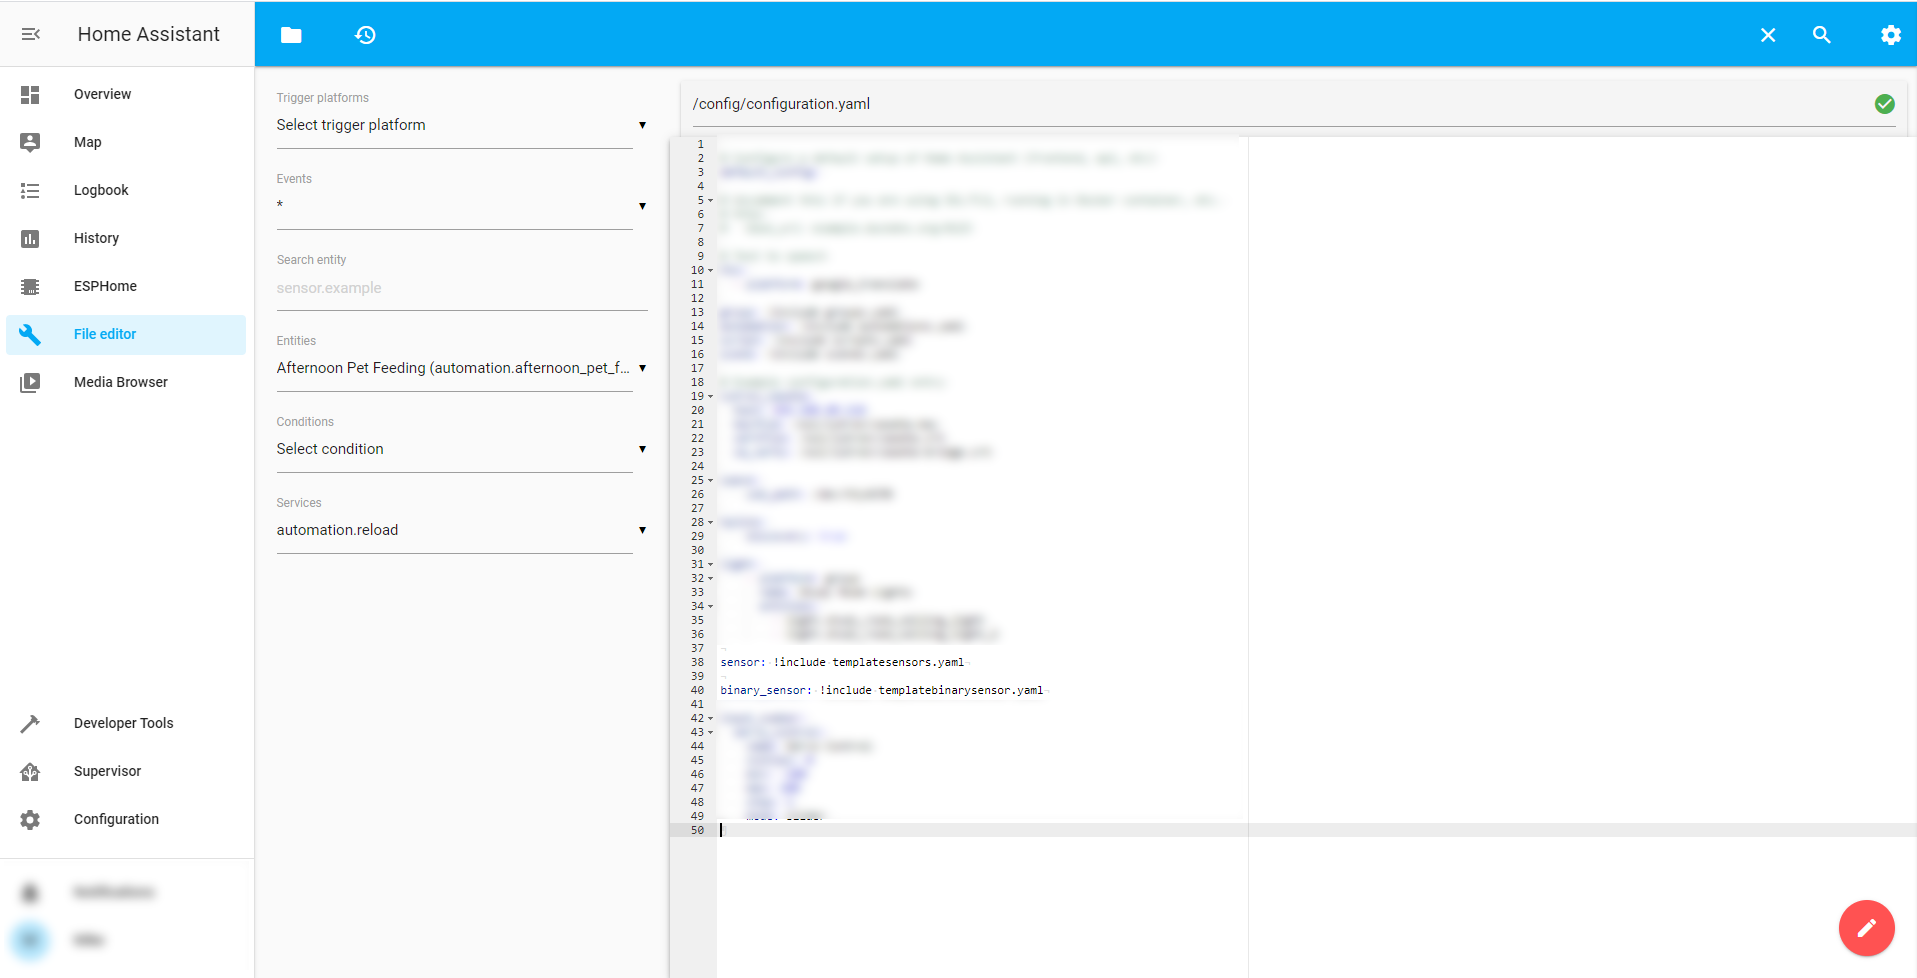This screenshot has width=1917, height=978.
Task: Open the History chart icon
Action: [30, 238]
